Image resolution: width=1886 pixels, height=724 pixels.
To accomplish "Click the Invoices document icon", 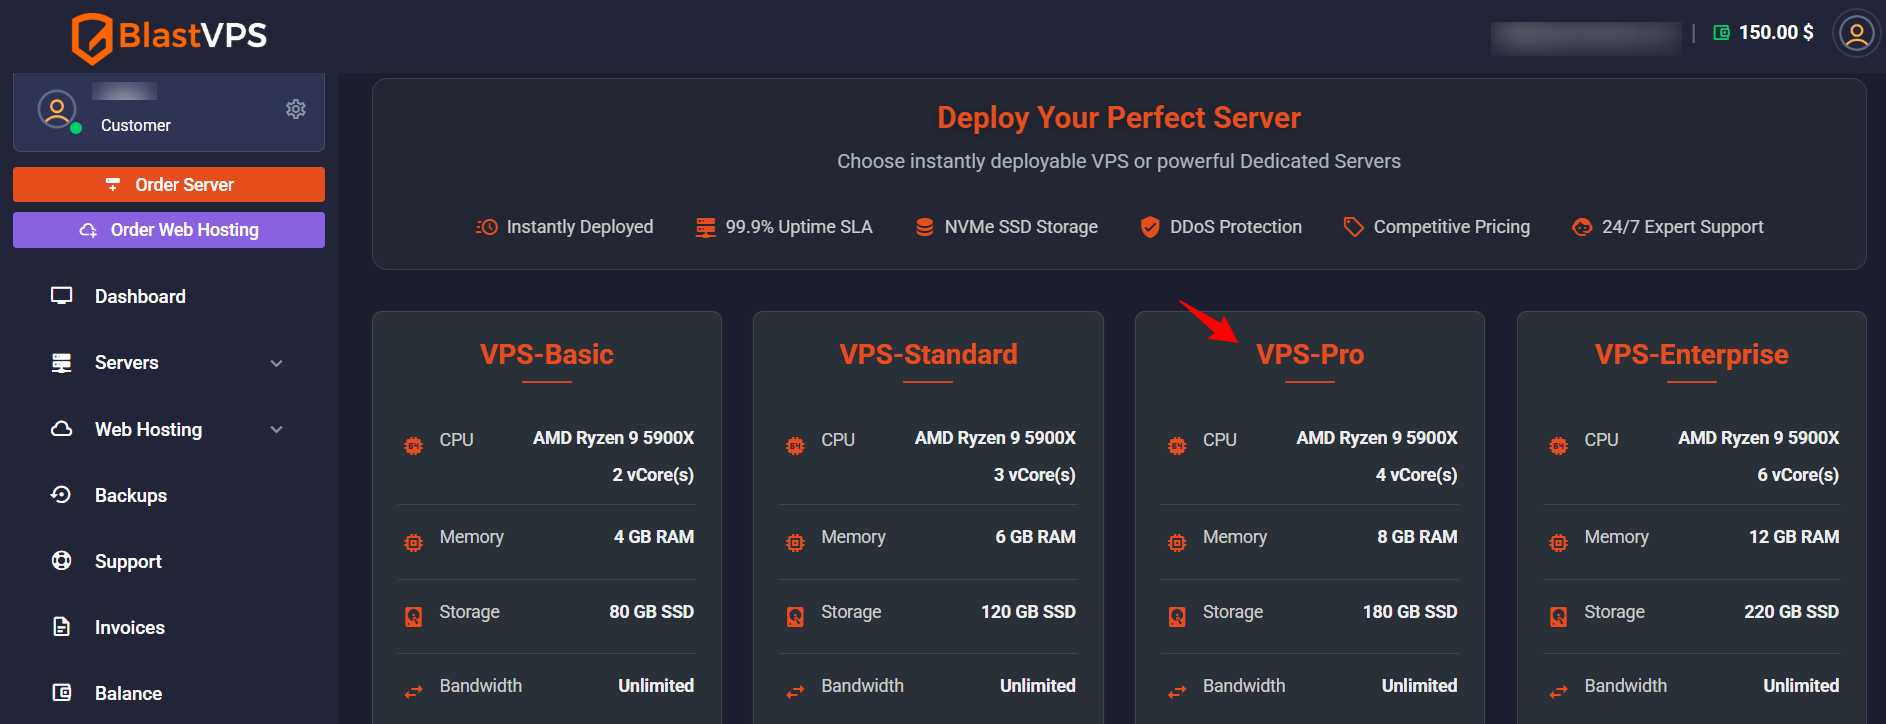I will click(62, 627).
